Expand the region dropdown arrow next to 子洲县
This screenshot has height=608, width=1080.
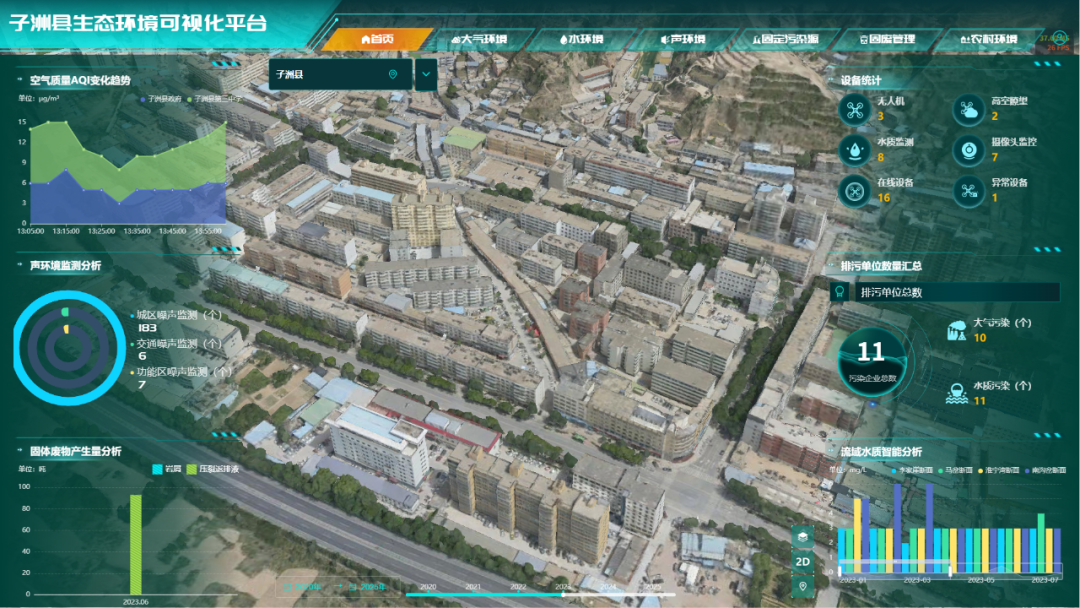point(426,74)
